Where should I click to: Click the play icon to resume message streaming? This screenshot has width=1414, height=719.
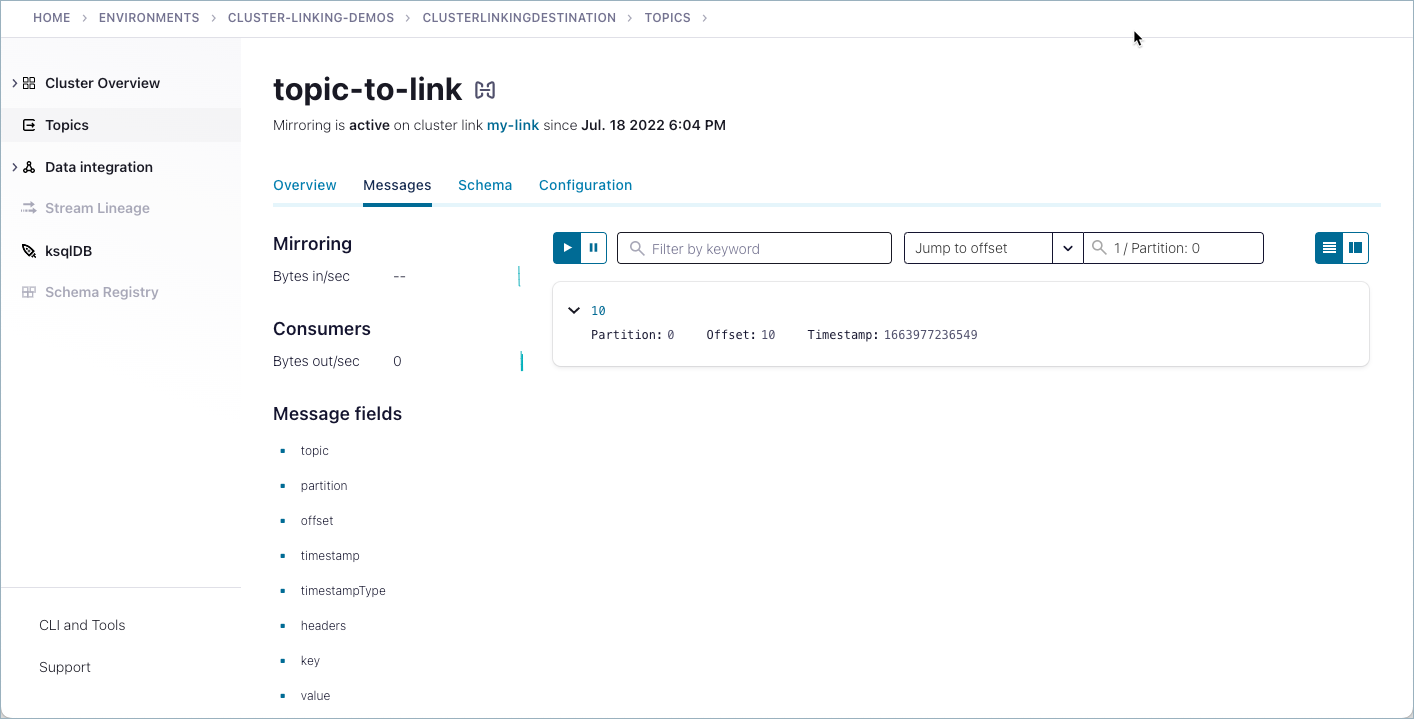click(566, 247)
